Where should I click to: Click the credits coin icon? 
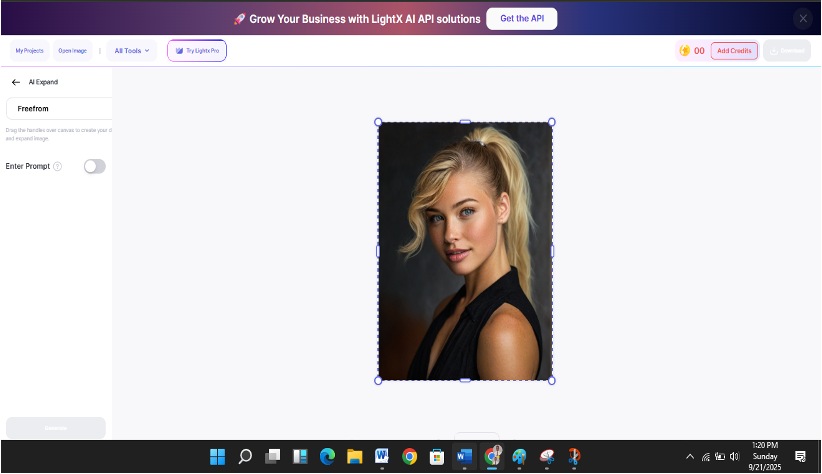click(685, 51)
